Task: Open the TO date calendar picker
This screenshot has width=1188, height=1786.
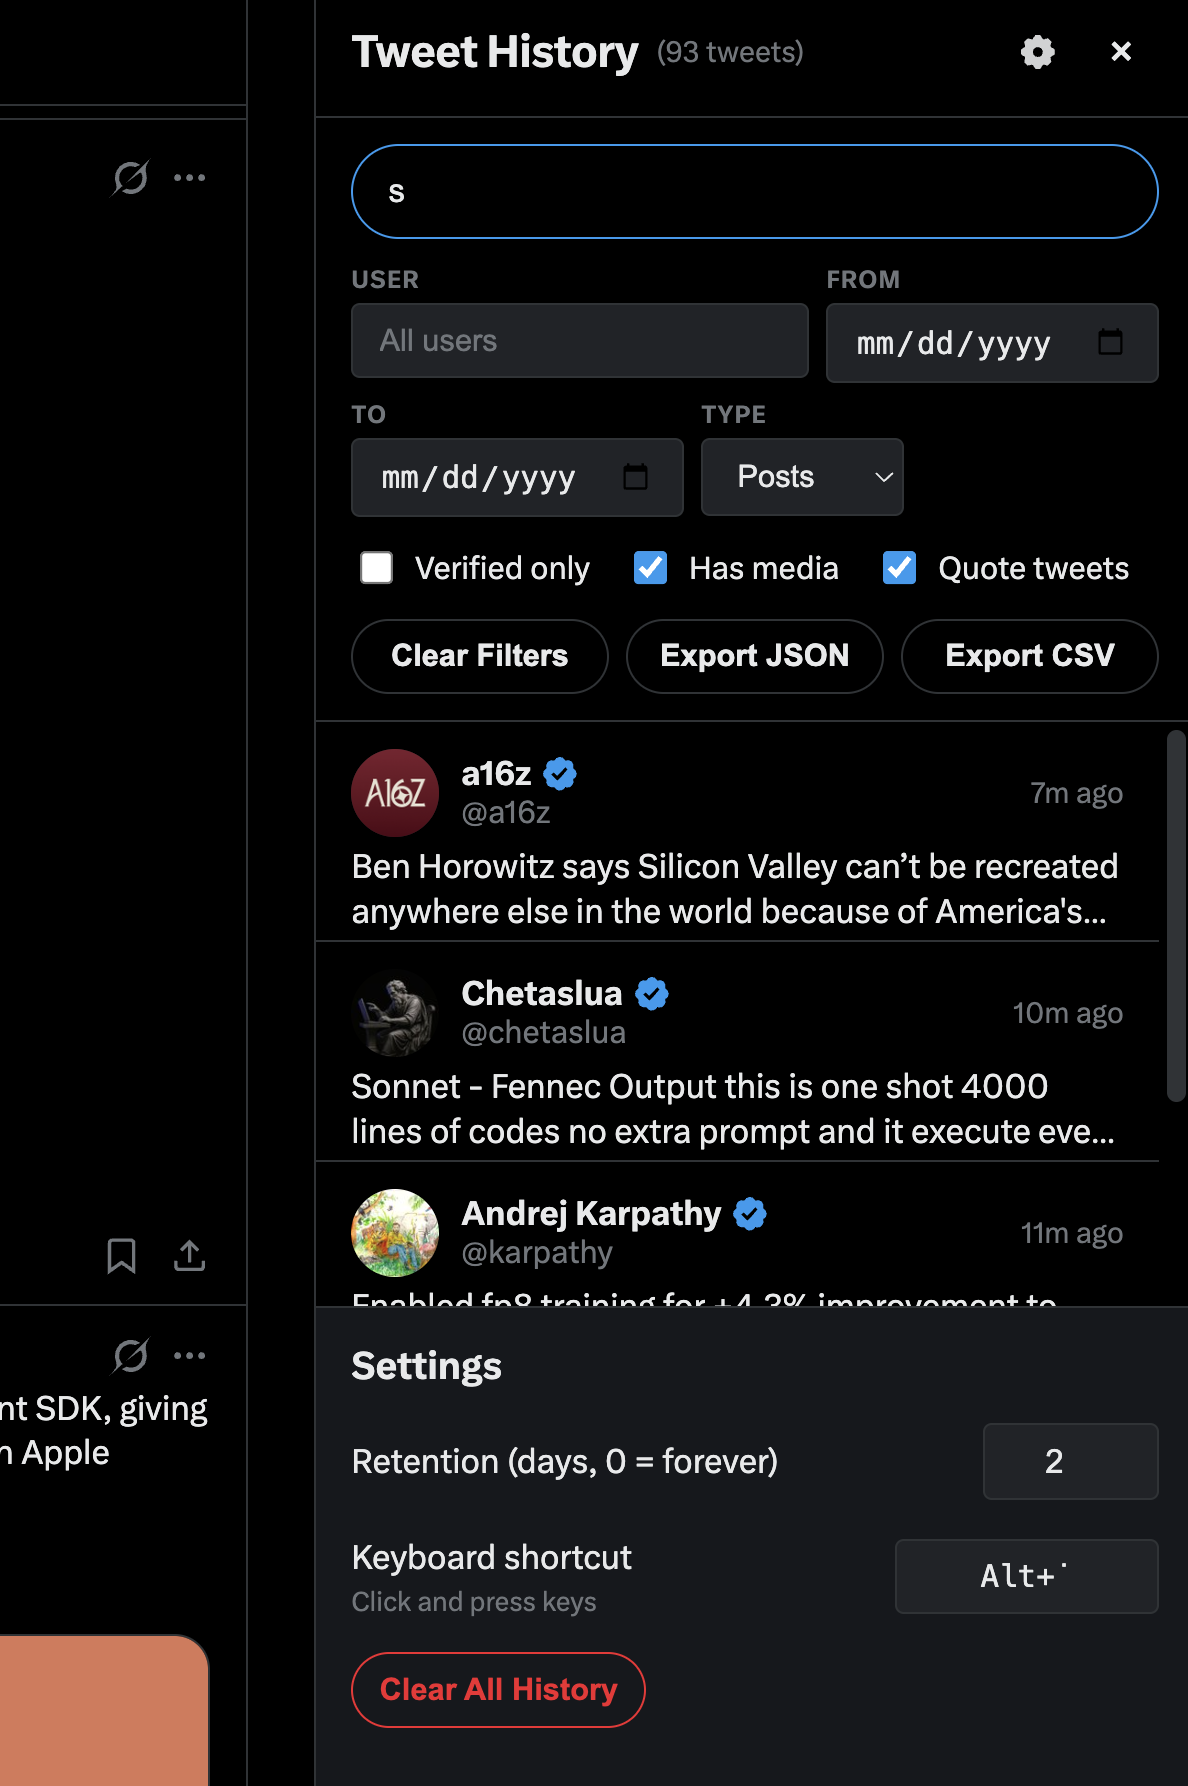Action: [x=635, y=477]
